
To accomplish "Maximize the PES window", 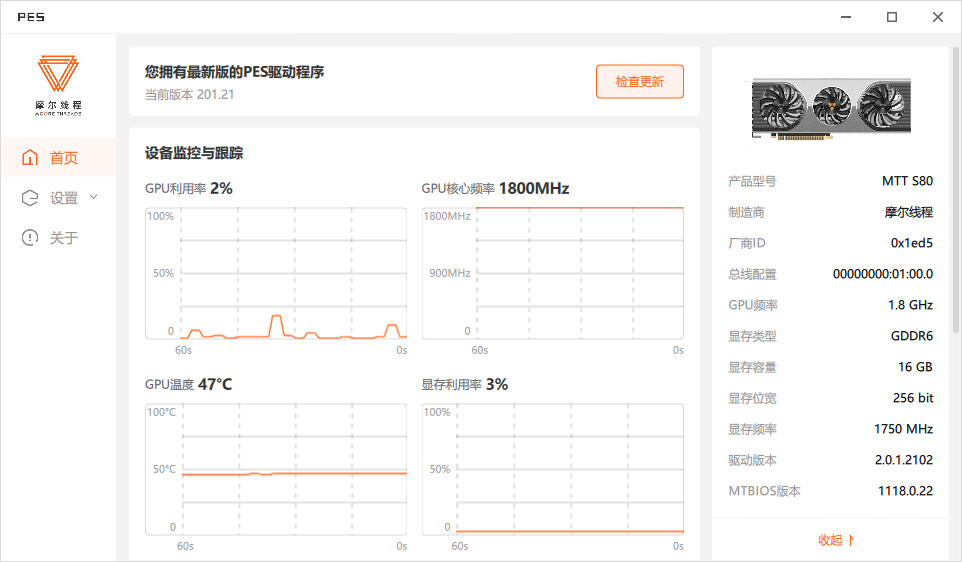I will pyautogui.click(x=892, y=17).
